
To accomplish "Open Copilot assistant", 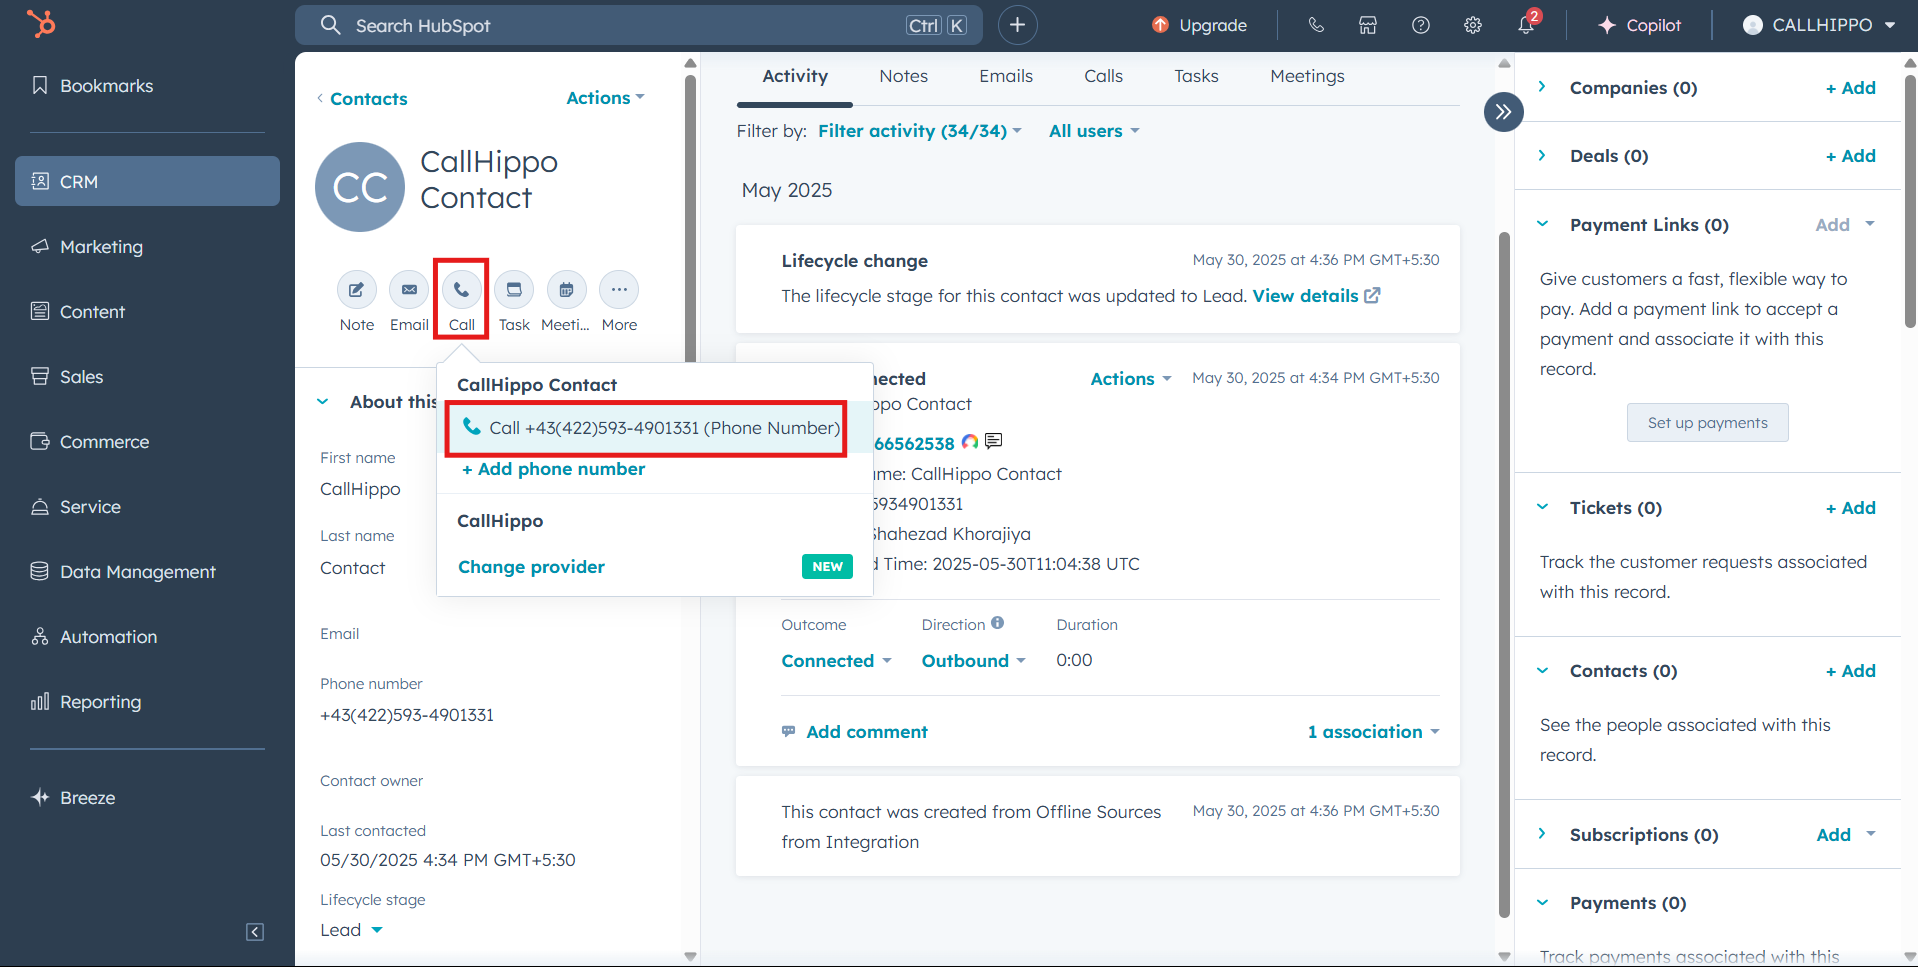I will 1639,25.
